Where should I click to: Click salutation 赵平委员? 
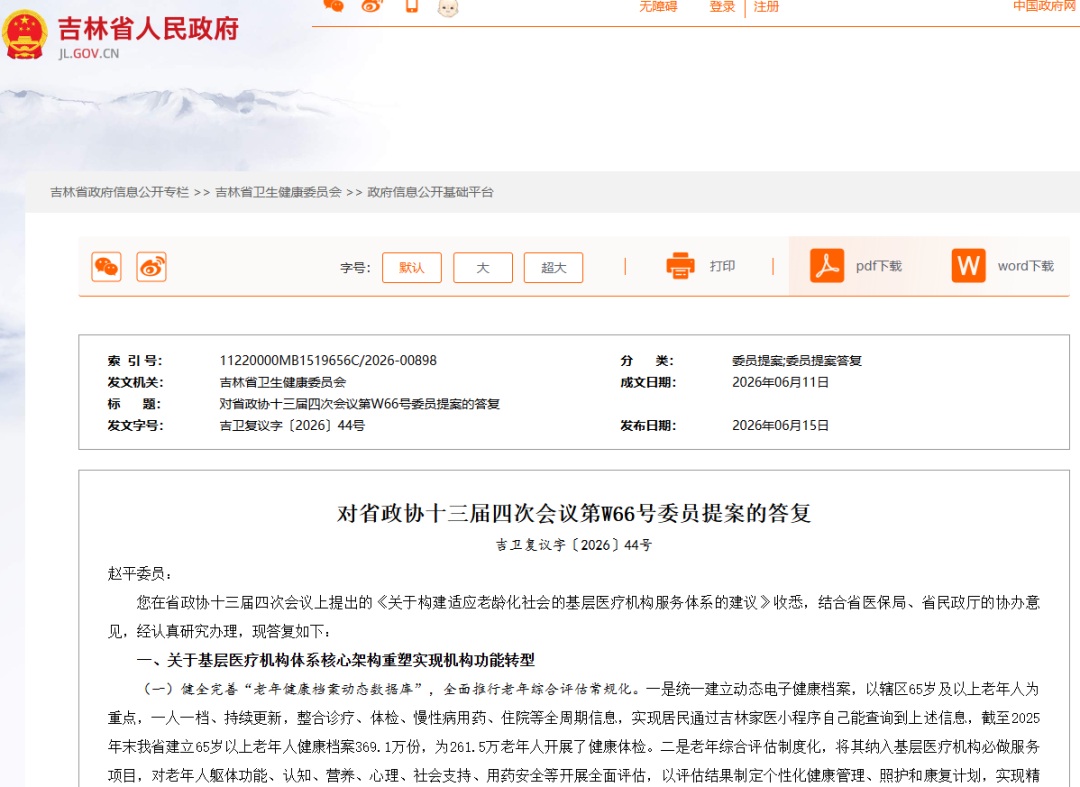click(140, 574)
